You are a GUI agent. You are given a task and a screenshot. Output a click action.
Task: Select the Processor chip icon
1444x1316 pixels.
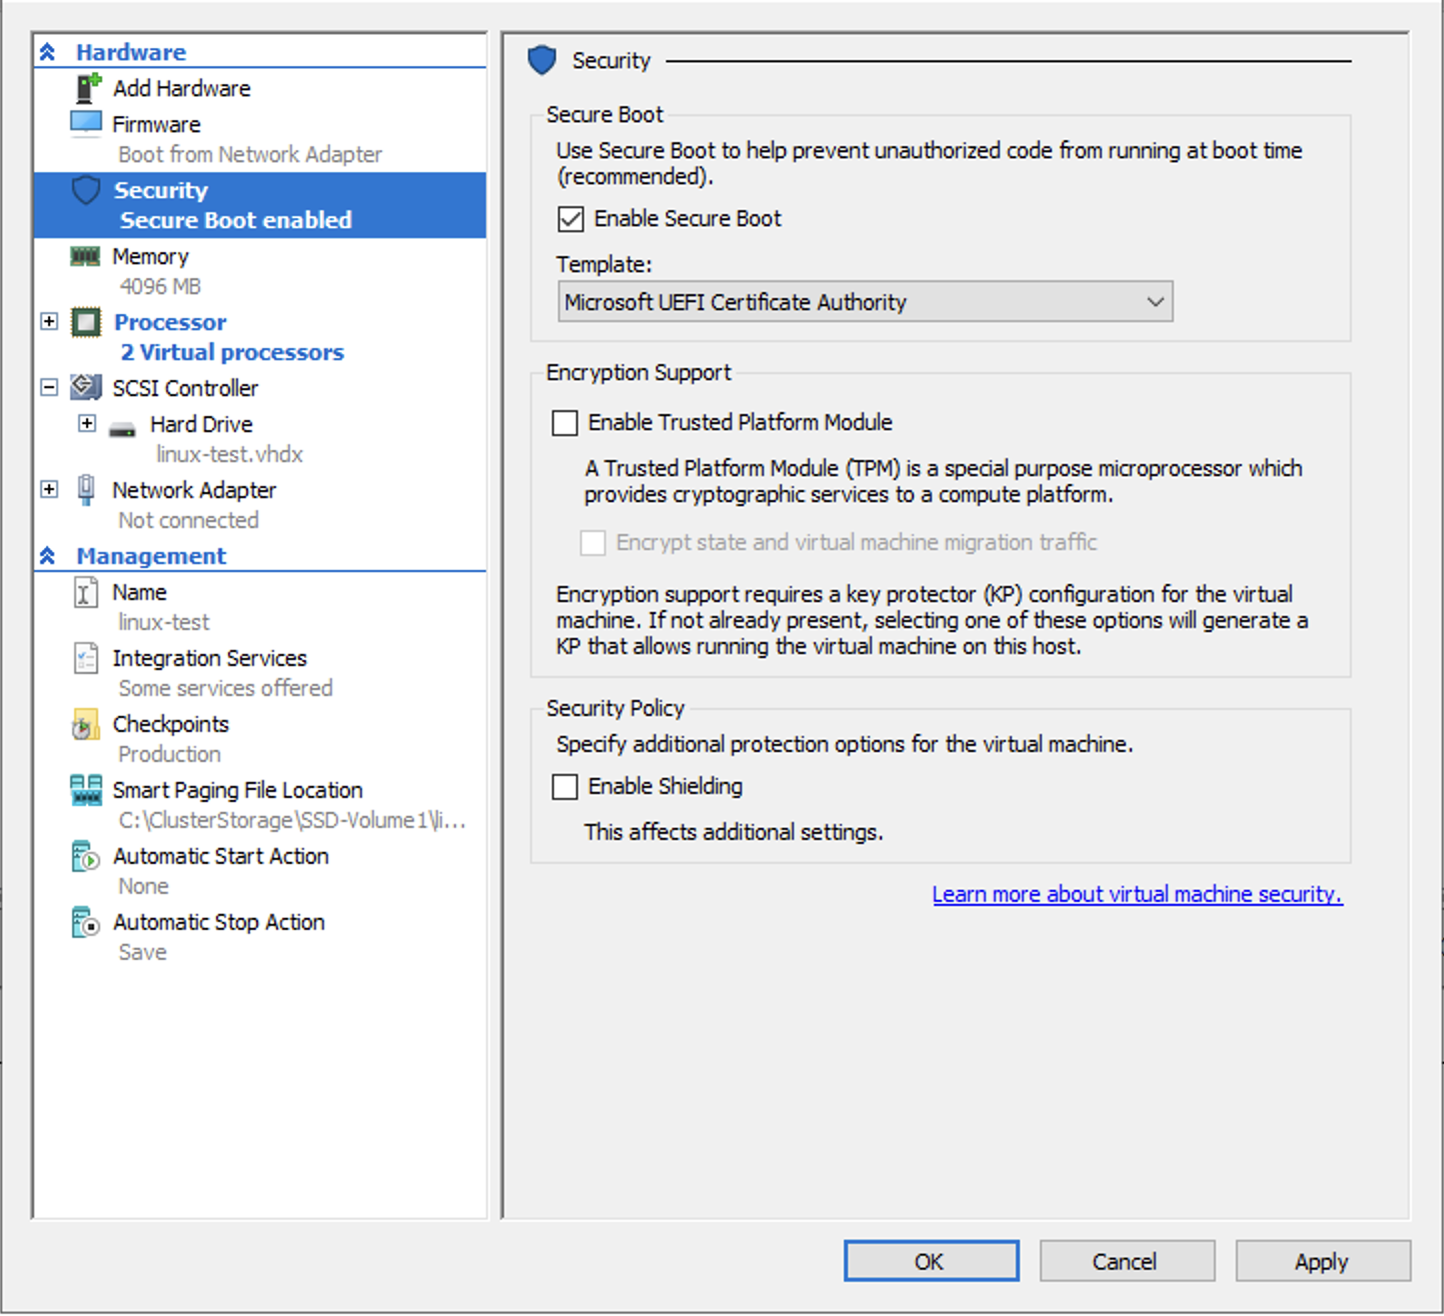click(x=85, y=322)
